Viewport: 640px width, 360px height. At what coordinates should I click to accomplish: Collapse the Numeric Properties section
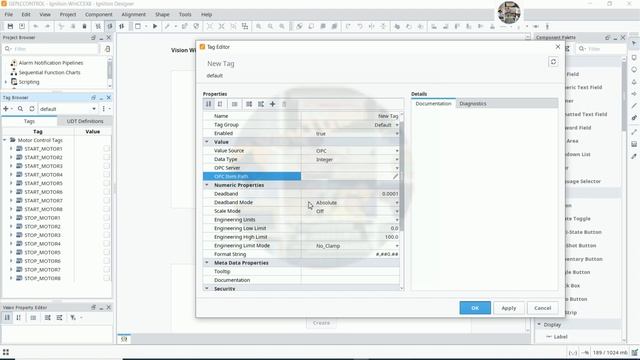pyautogui.click(x=207, y=185)
